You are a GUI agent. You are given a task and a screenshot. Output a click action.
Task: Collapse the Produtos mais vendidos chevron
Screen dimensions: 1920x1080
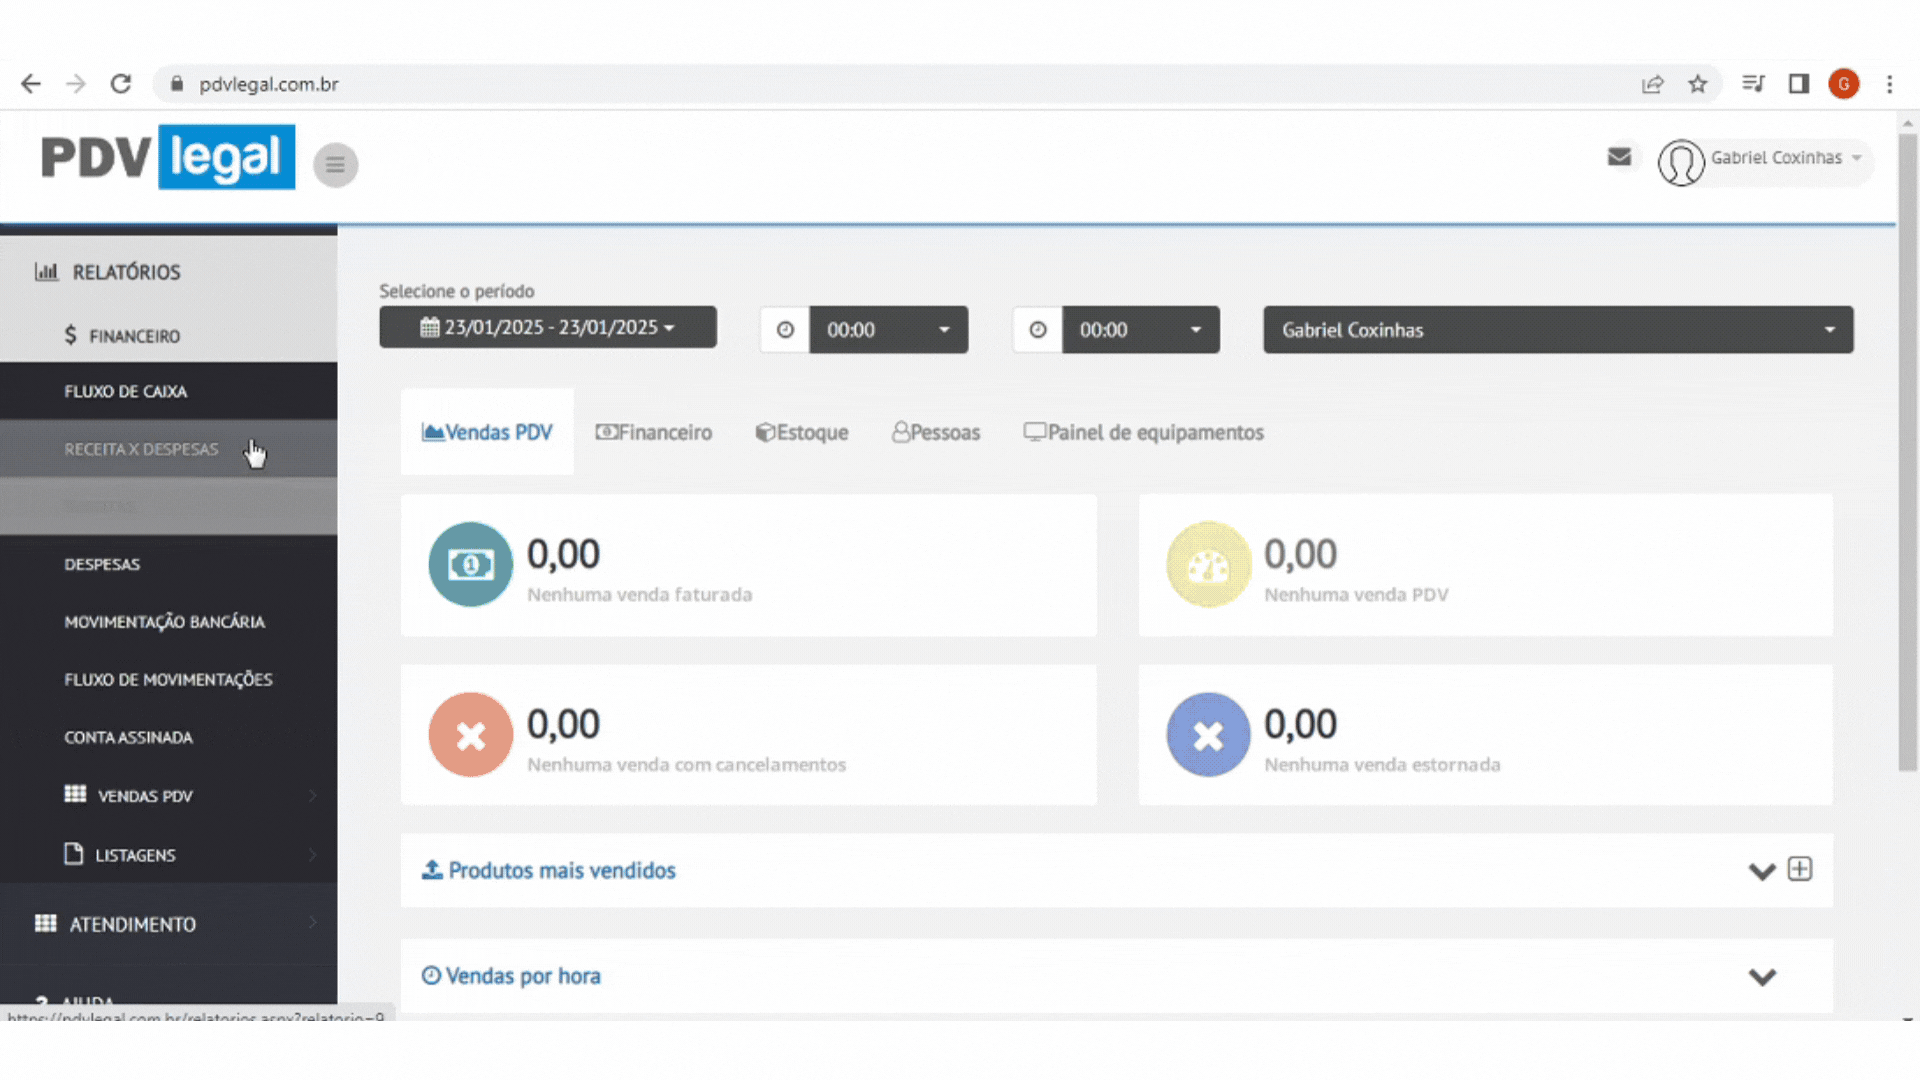pos(1761,871)
